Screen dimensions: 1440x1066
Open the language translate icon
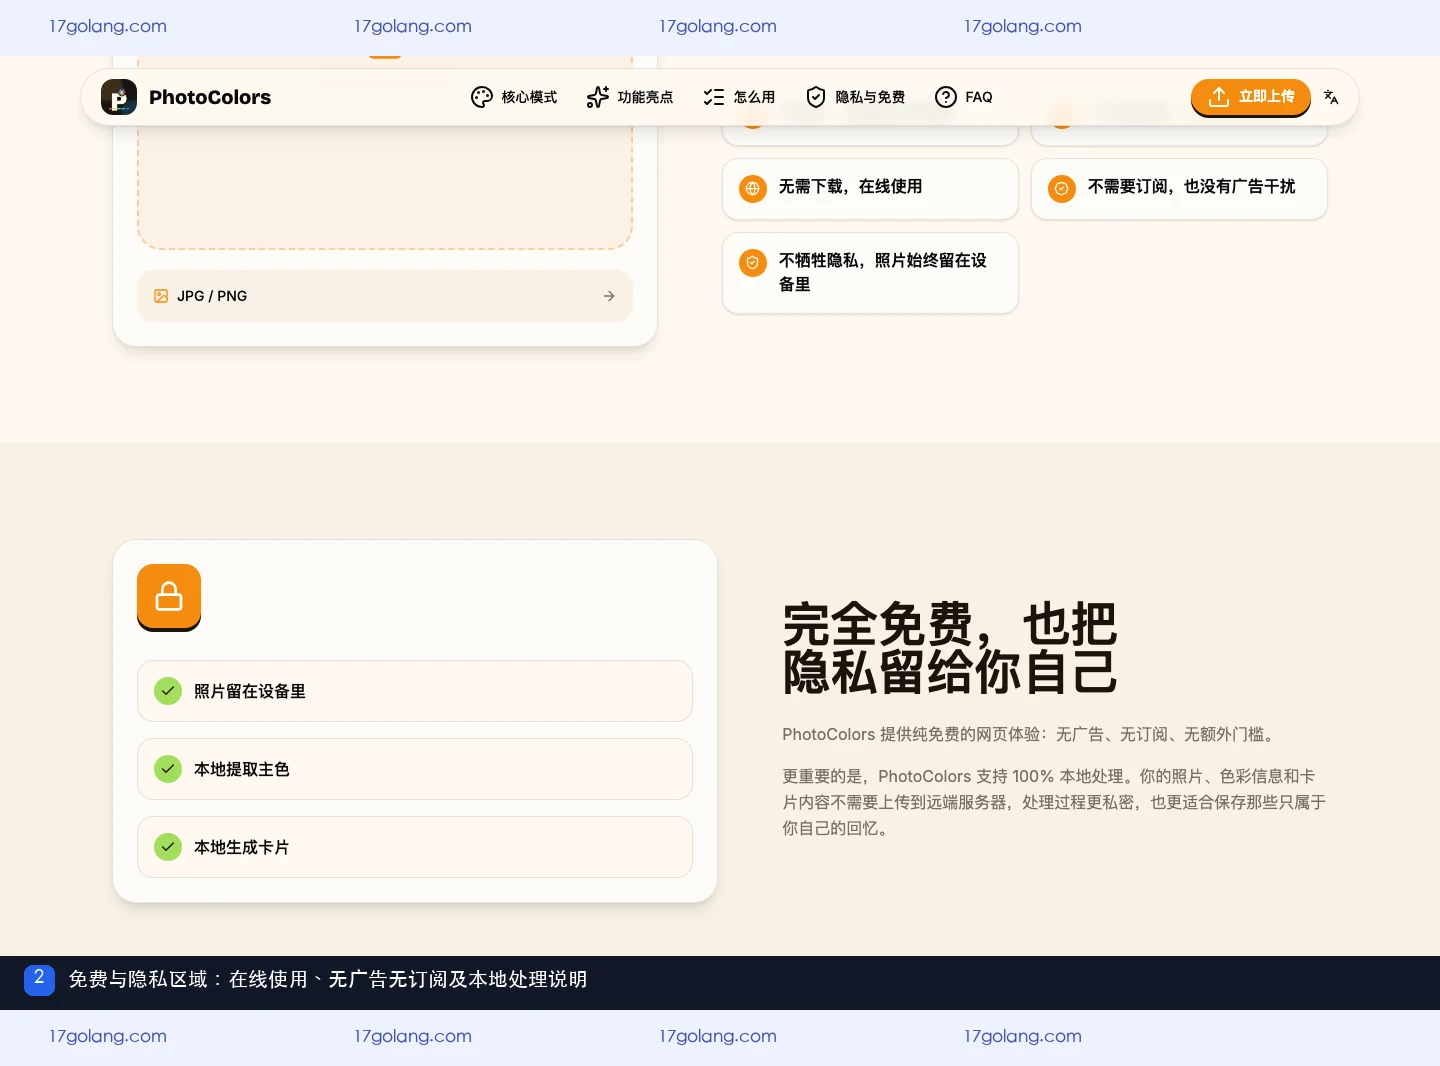pyautogui.click(x=1331, y=97)
